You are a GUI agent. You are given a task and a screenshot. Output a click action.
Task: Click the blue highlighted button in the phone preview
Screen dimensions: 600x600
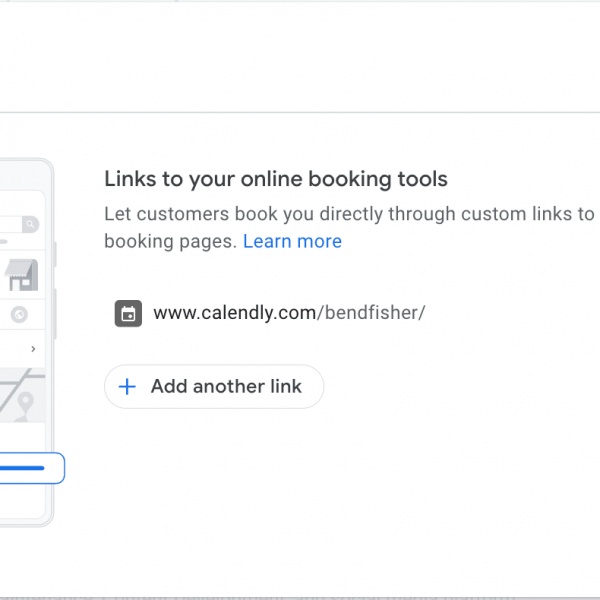(22, 468)
